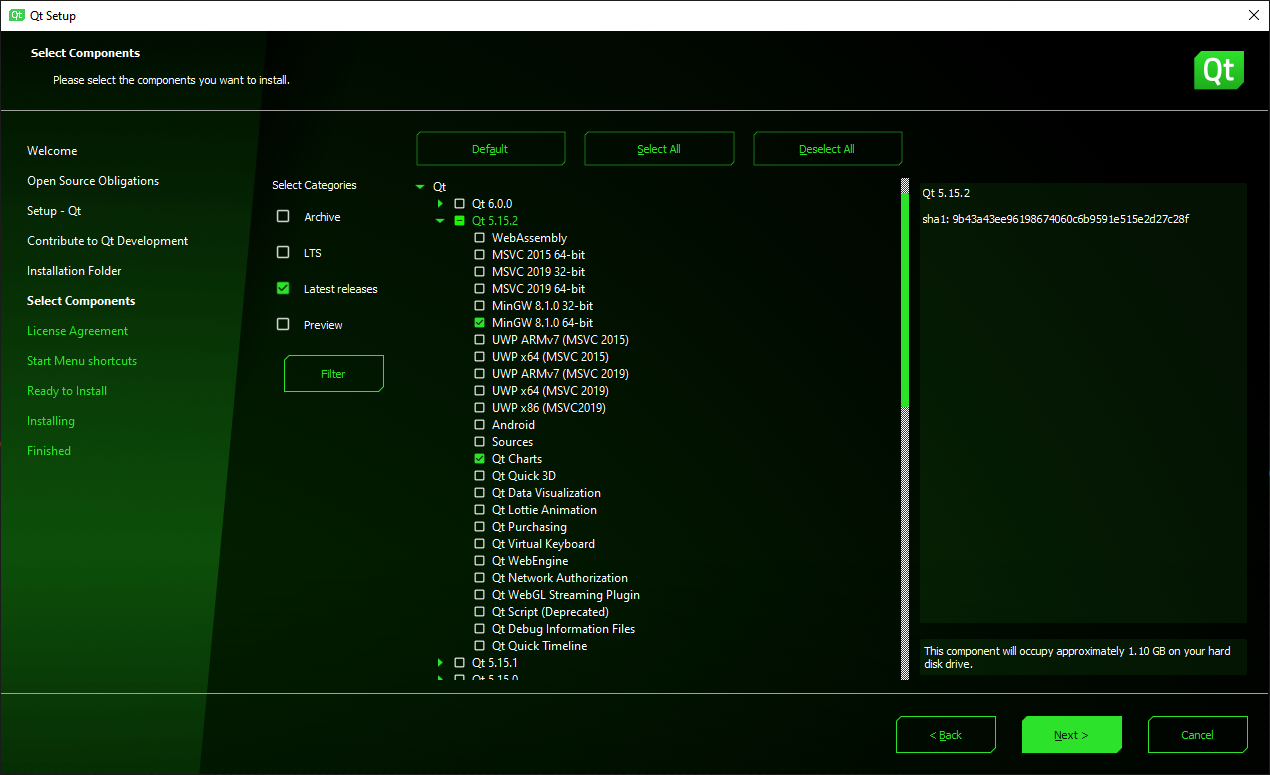Check the WebAssembly component
The height and width of the screenshot is (775, 1270).
479,238
